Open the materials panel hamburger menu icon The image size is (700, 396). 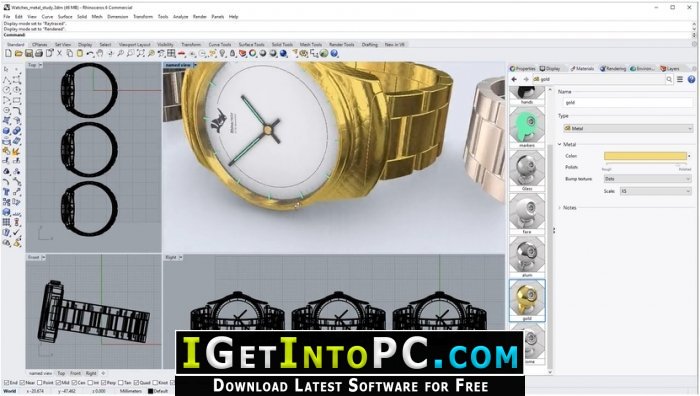[680, 79]
